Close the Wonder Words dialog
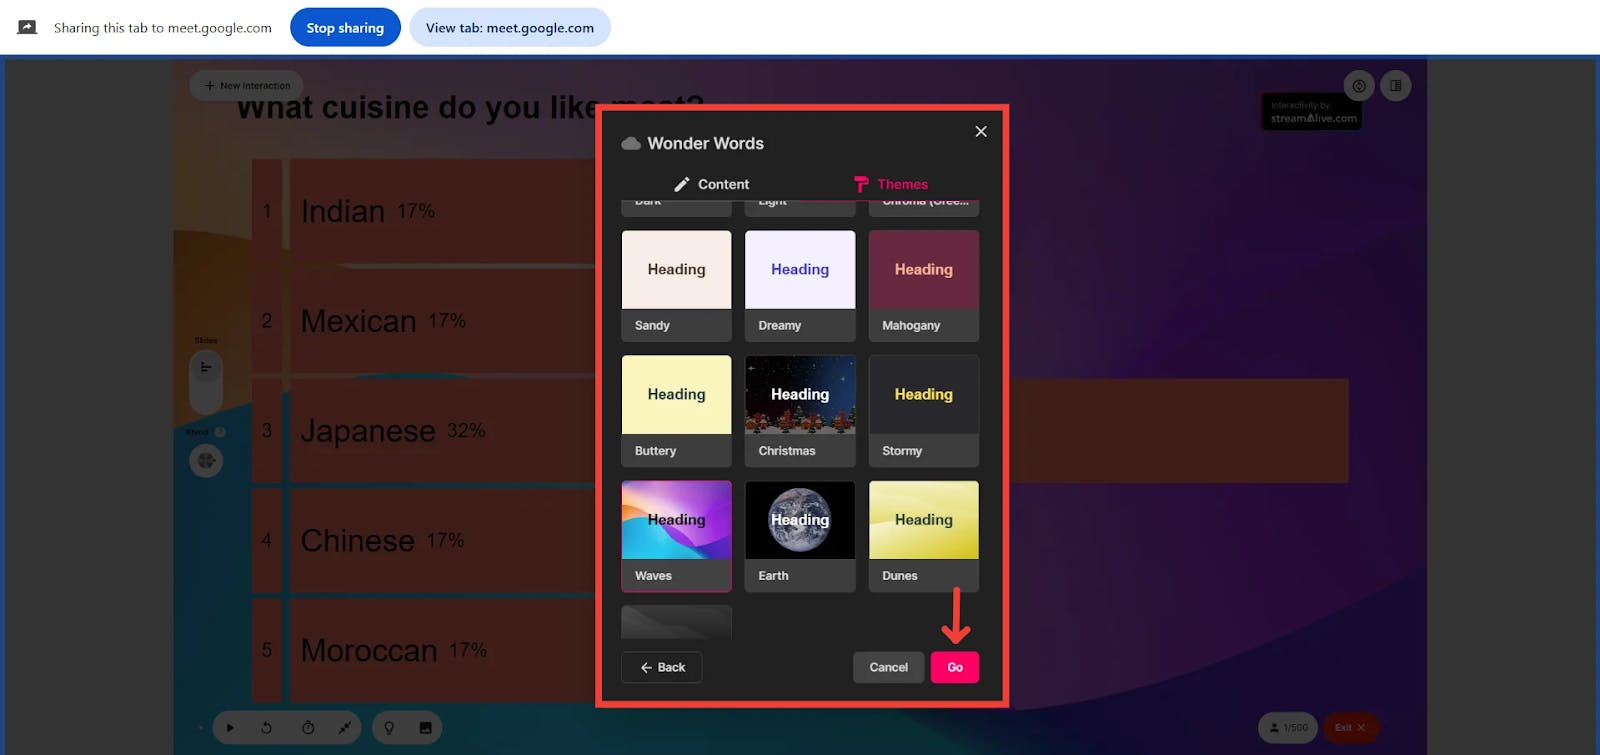The height and width of the screenshot is (755, 1600). (x=981, y=131)
